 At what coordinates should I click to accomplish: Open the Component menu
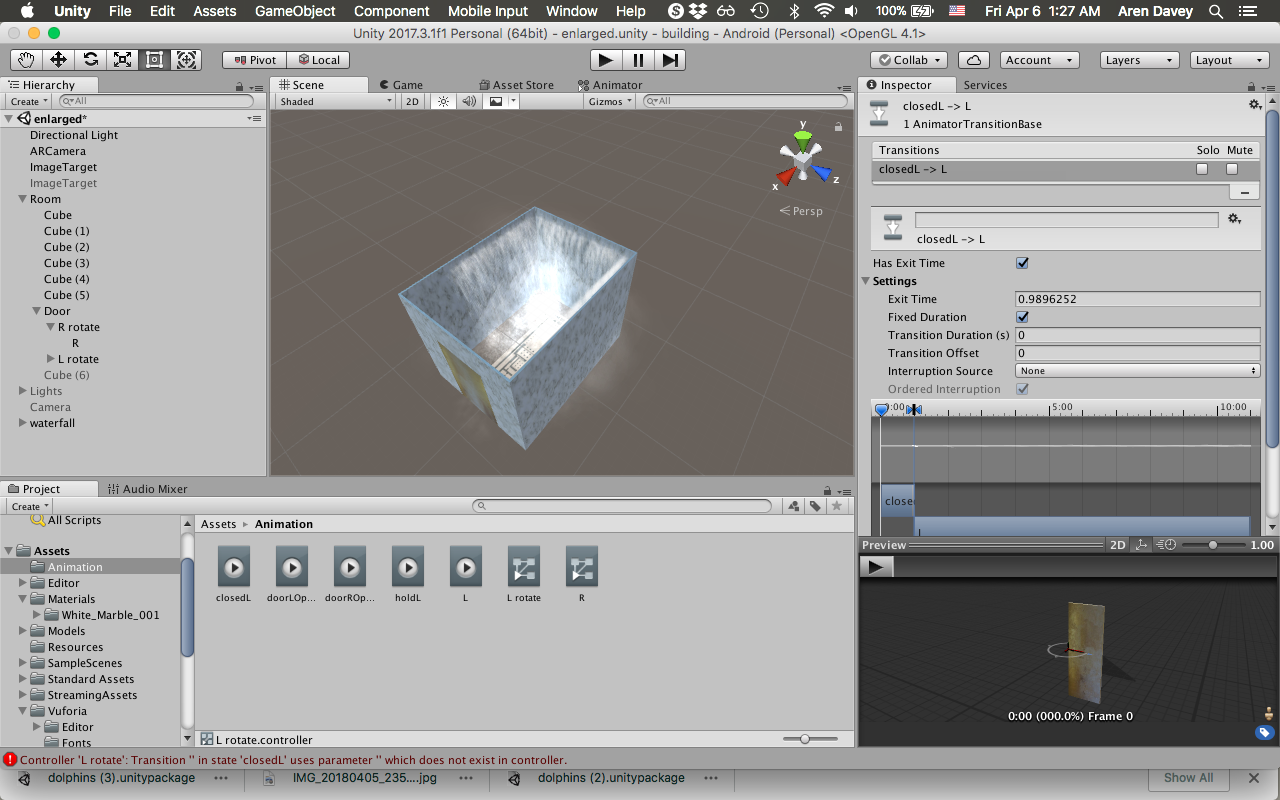[392, 11]
